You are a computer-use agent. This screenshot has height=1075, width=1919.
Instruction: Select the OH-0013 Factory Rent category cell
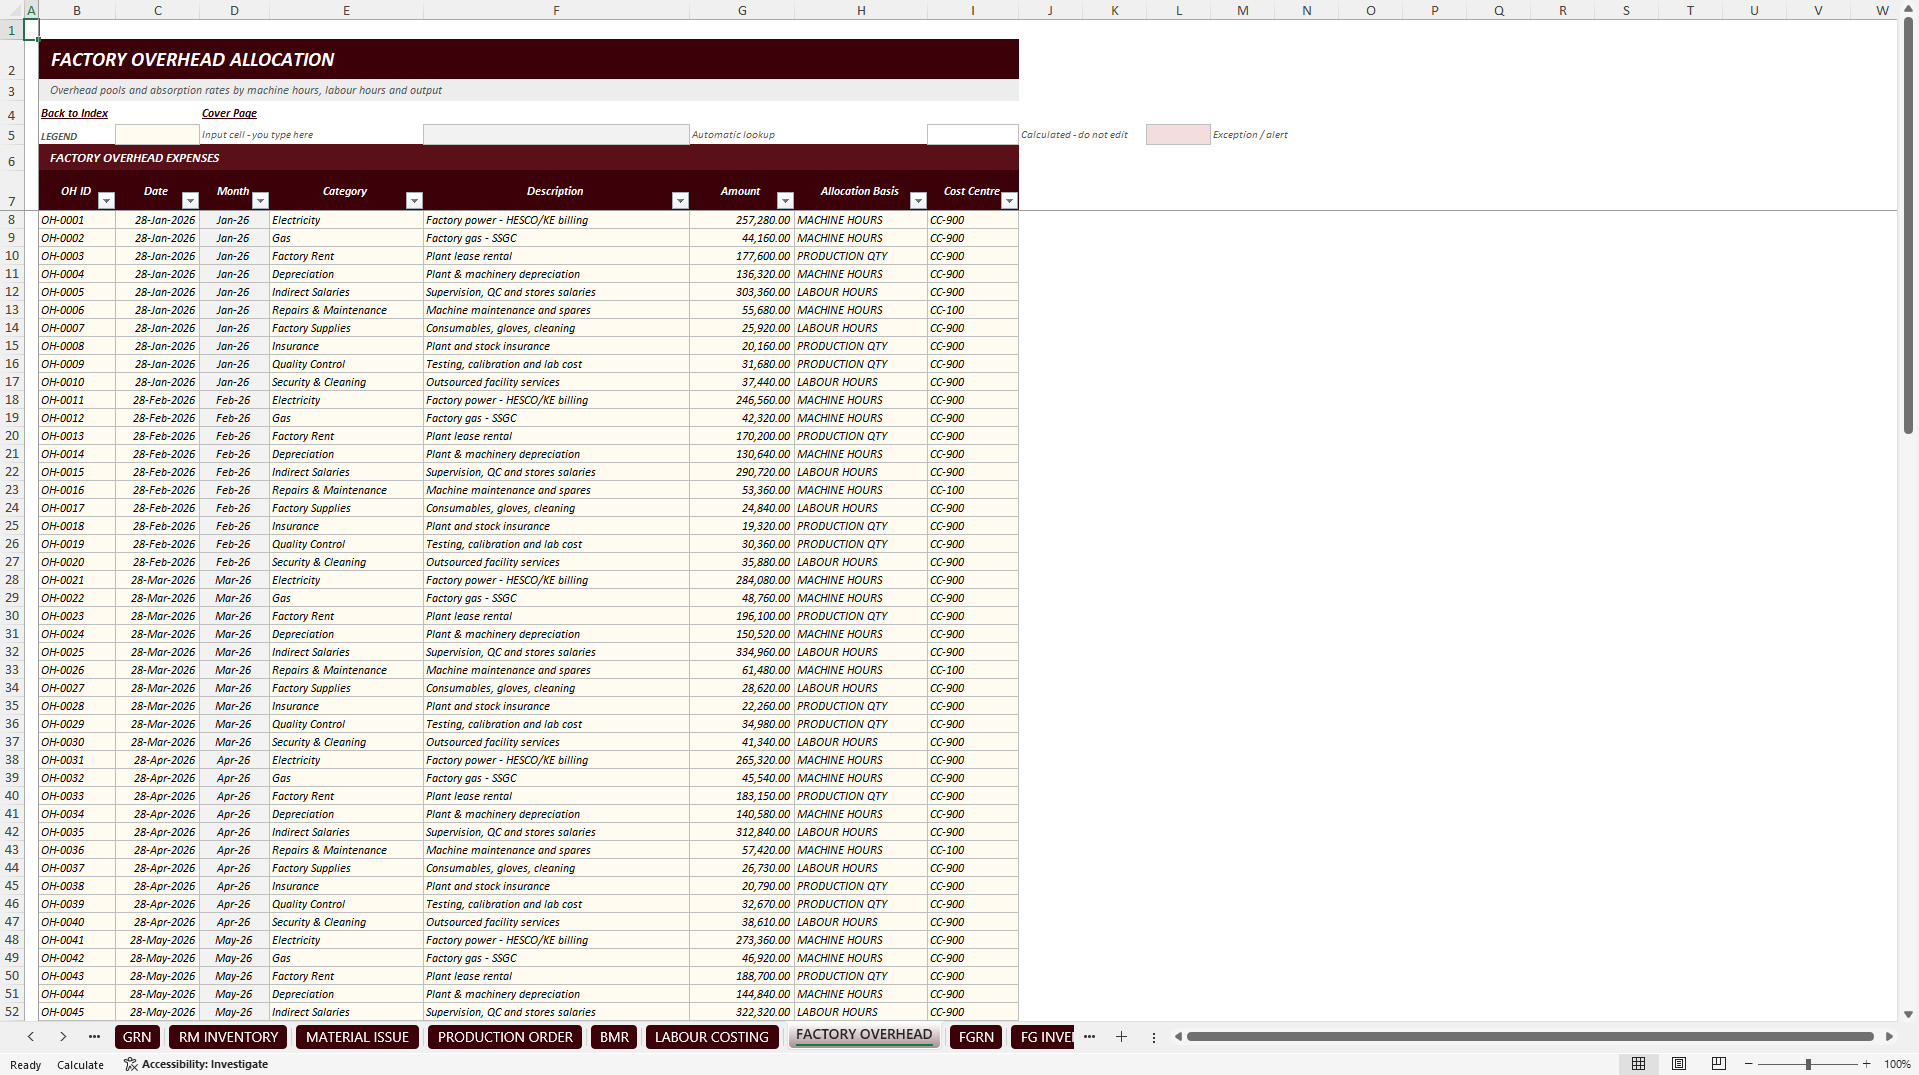coord(346,436)
